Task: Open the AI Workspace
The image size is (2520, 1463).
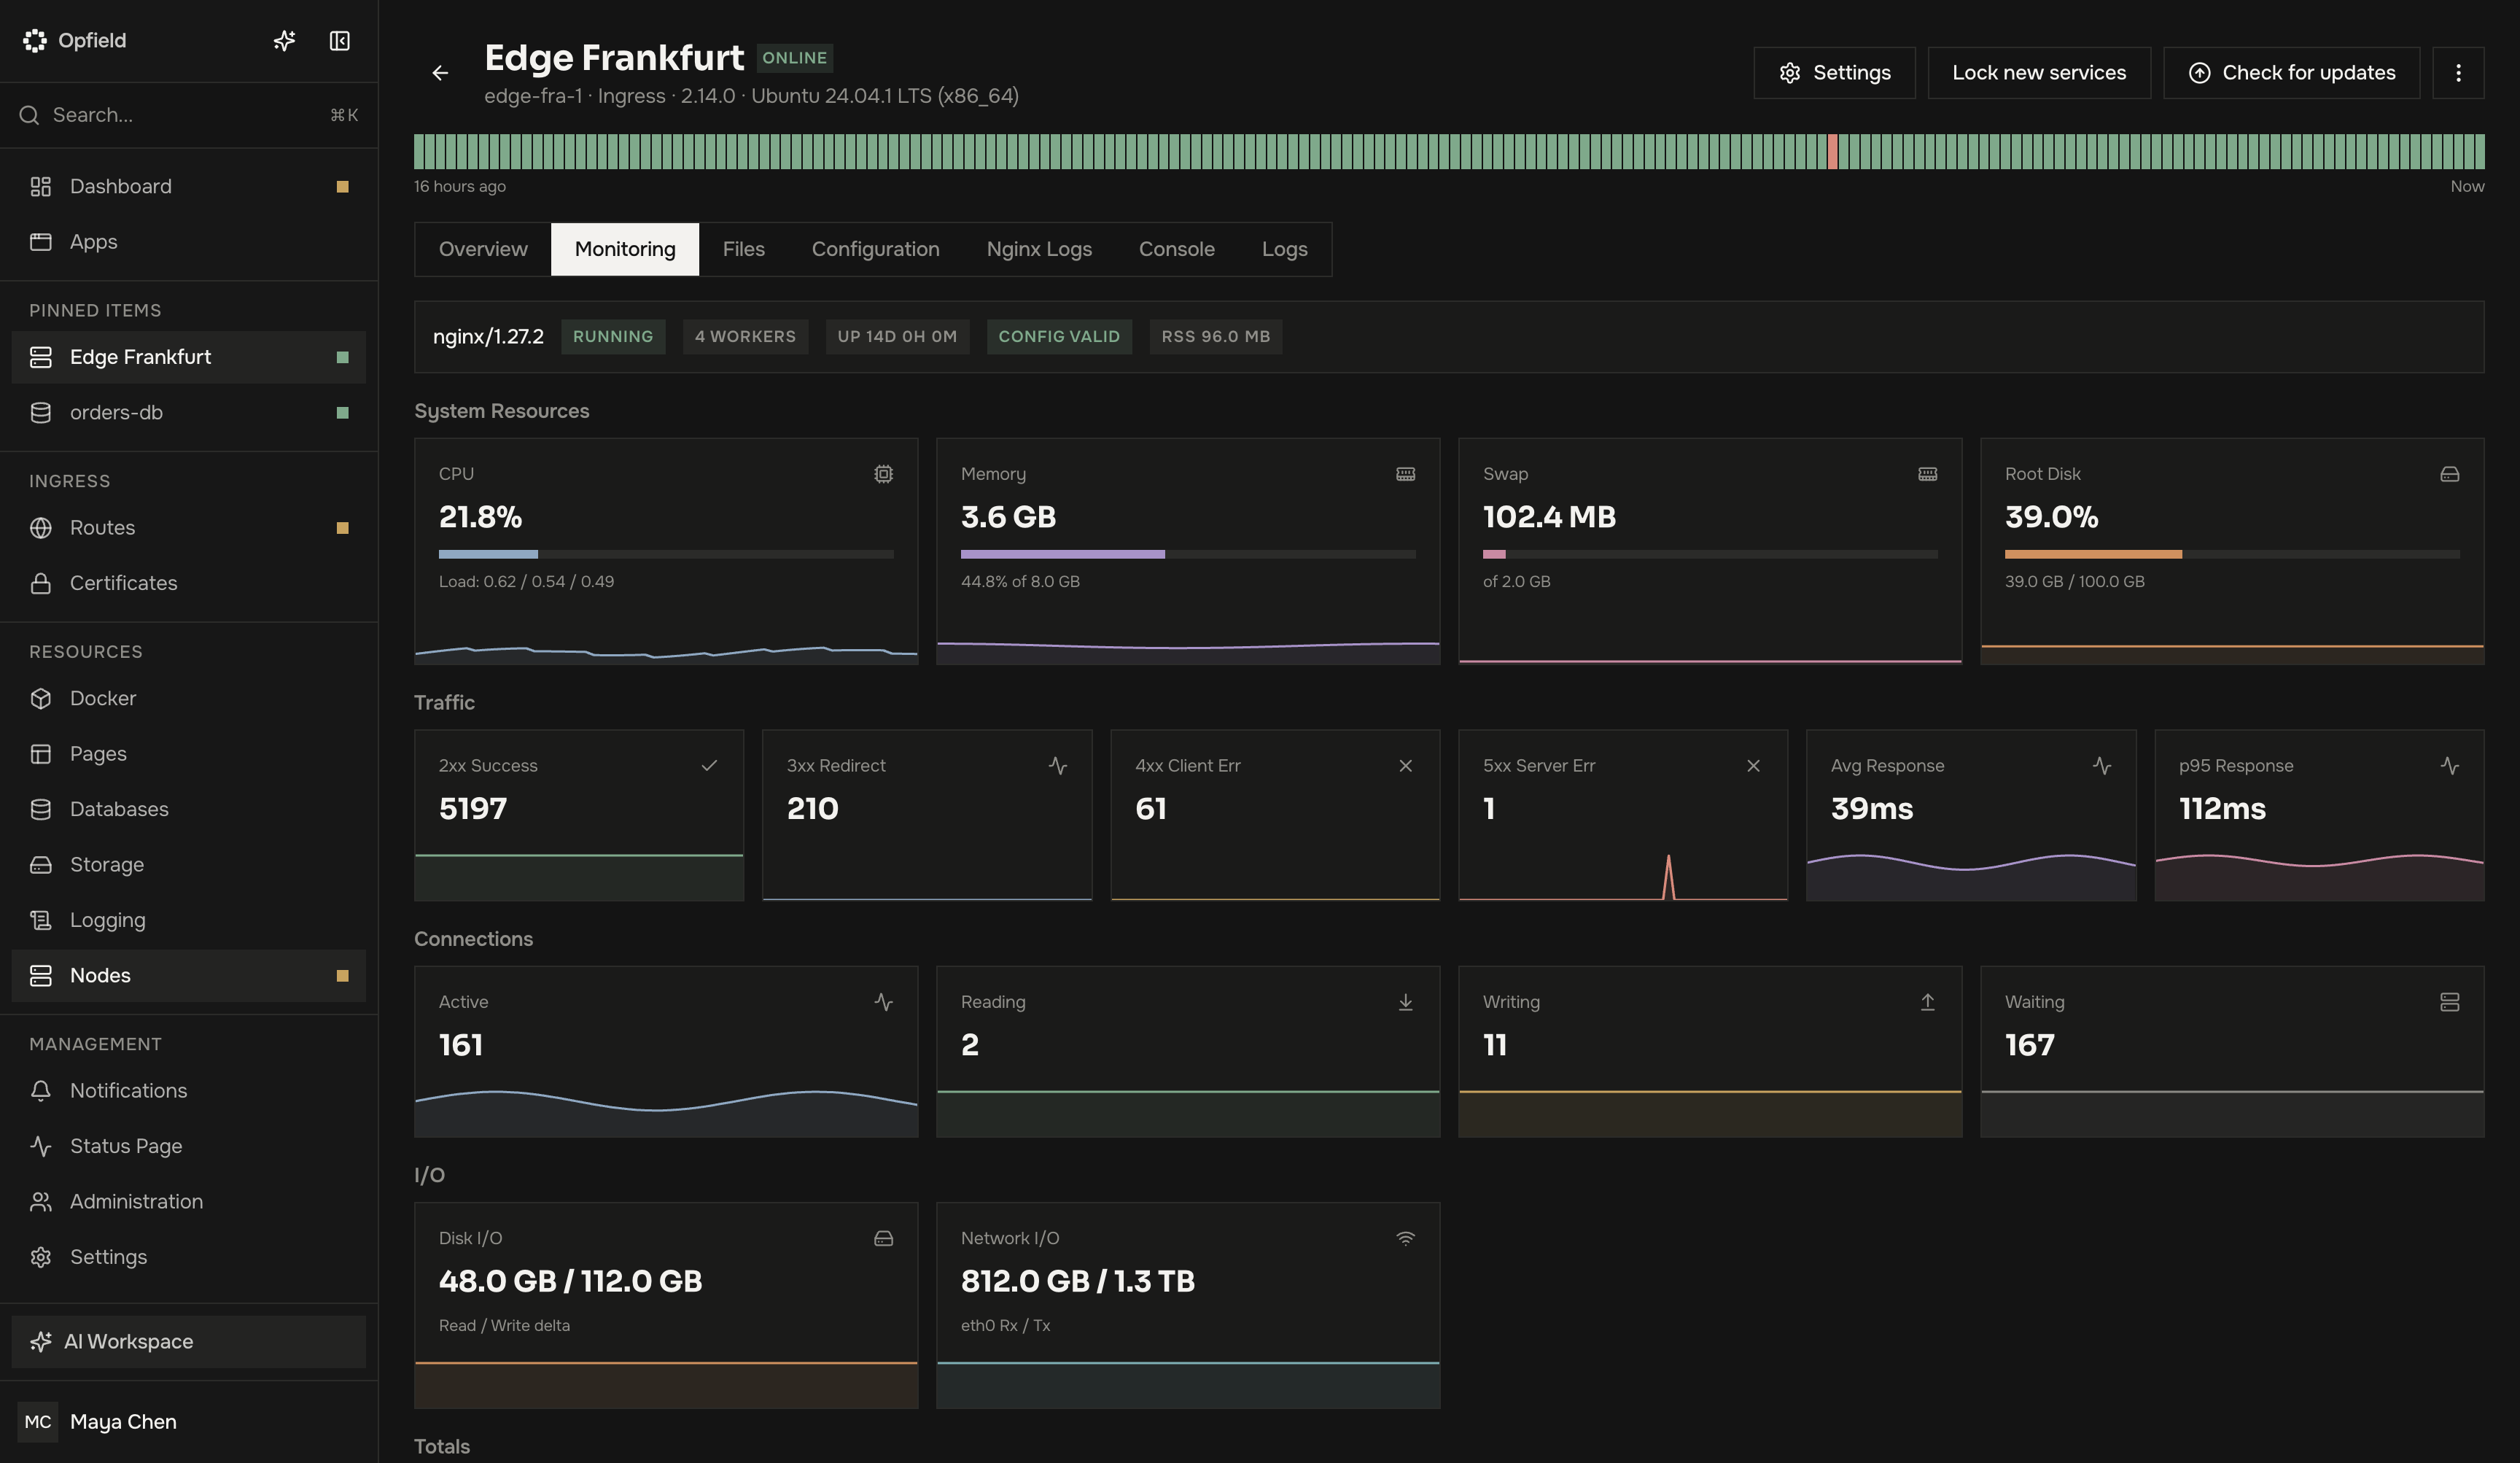Action: click(188, 1341)
